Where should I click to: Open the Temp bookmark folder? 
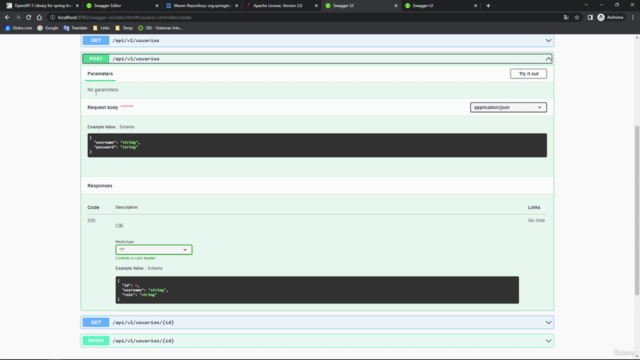click(124, 28)
